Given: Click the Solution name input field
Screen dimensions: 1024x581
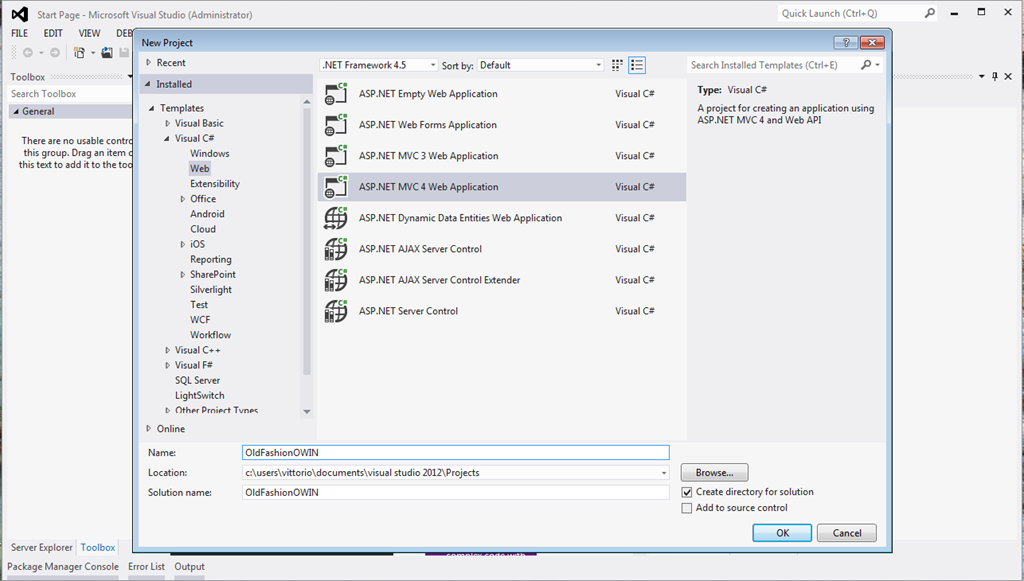Looking at the screenshot, I should [455, 492].
